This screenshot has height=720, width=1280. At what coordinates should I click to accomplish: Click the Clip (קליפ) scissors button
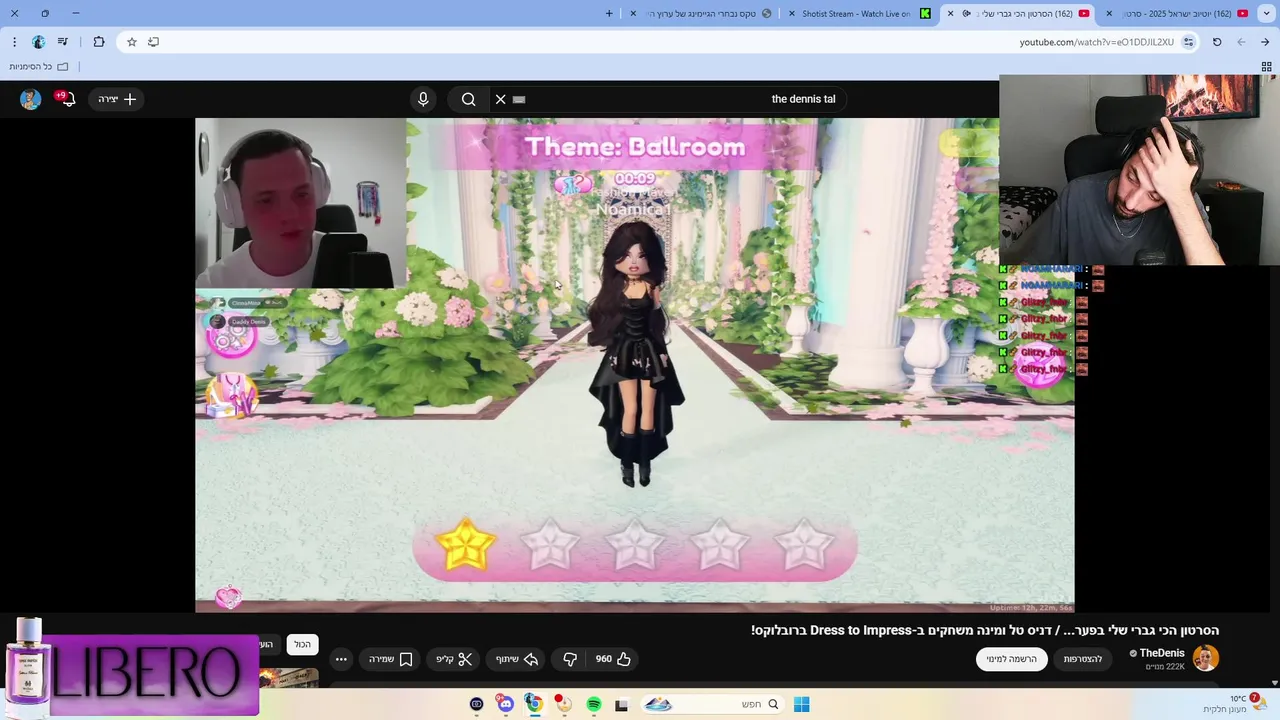click(453, 659)
